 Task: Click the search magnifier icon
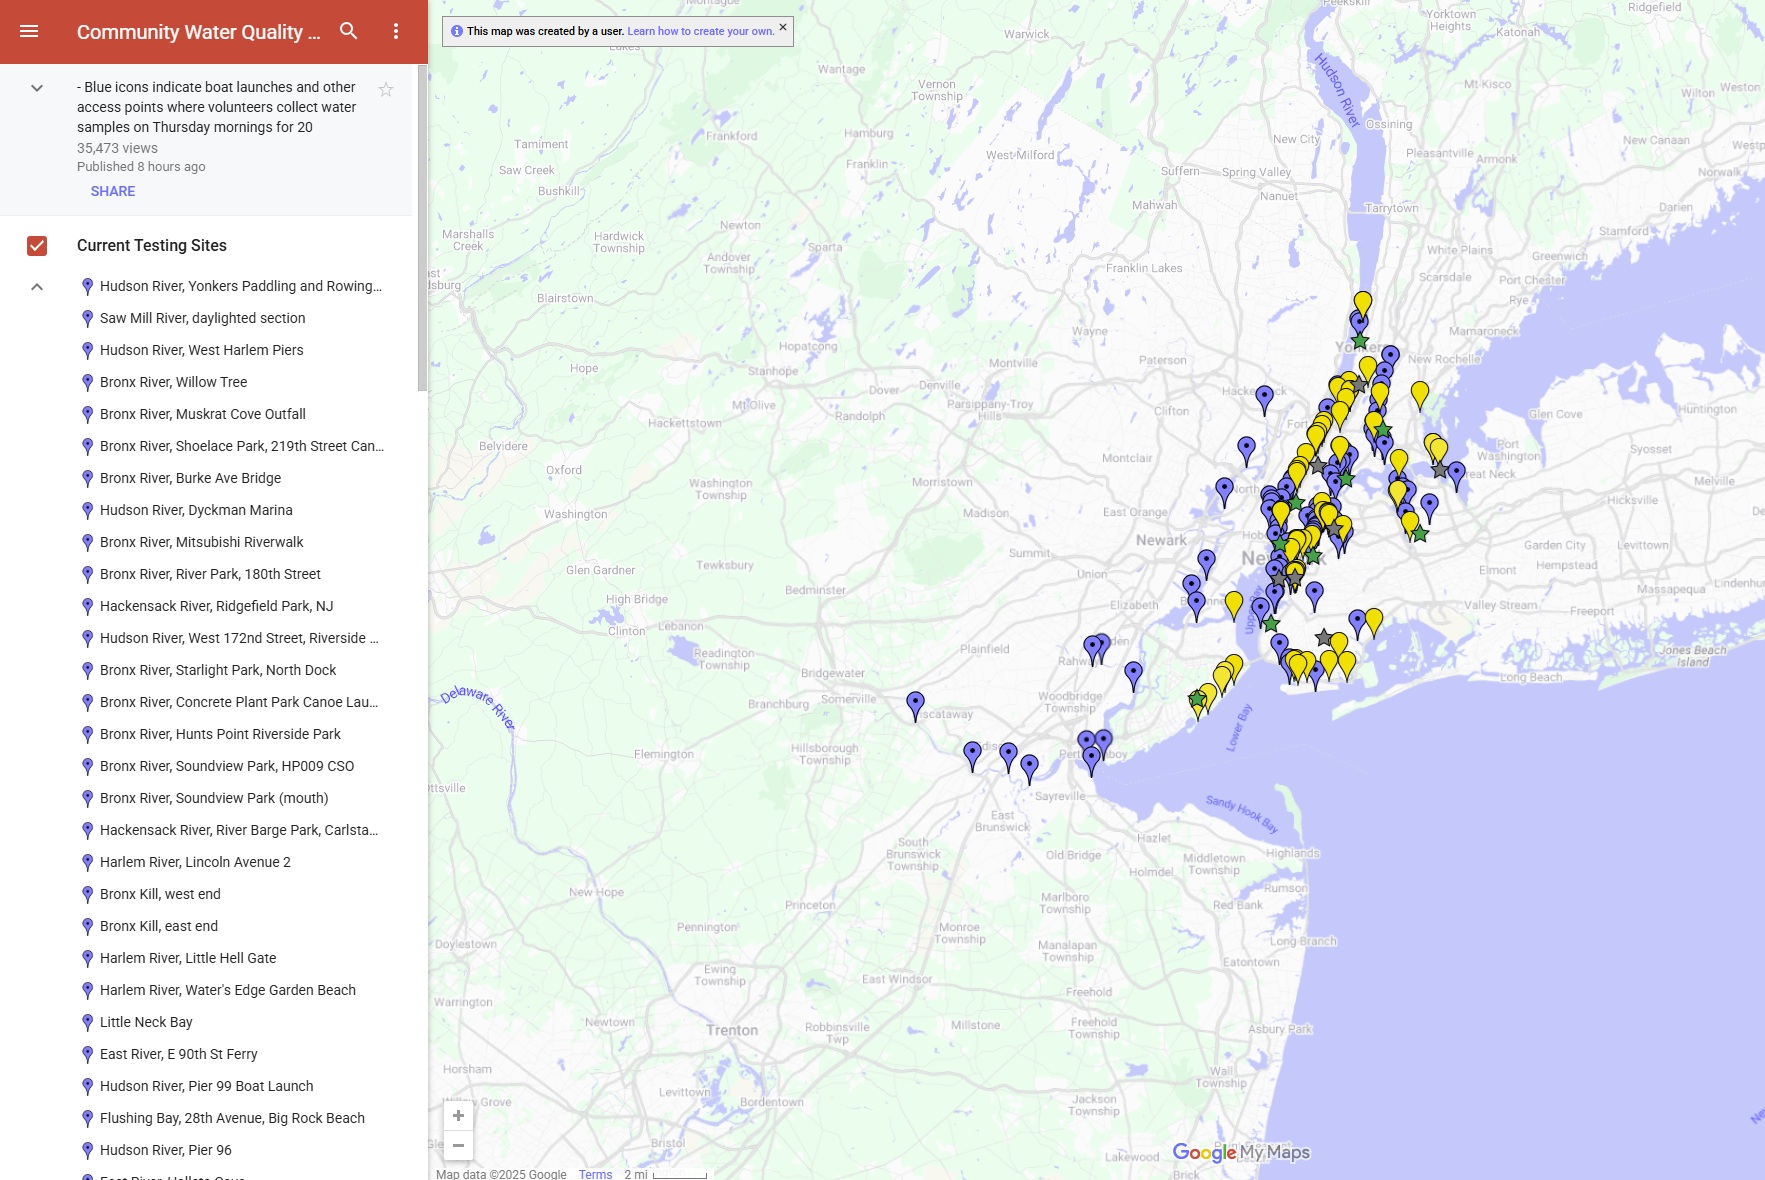pyautogui.click(x=348, y=31)
